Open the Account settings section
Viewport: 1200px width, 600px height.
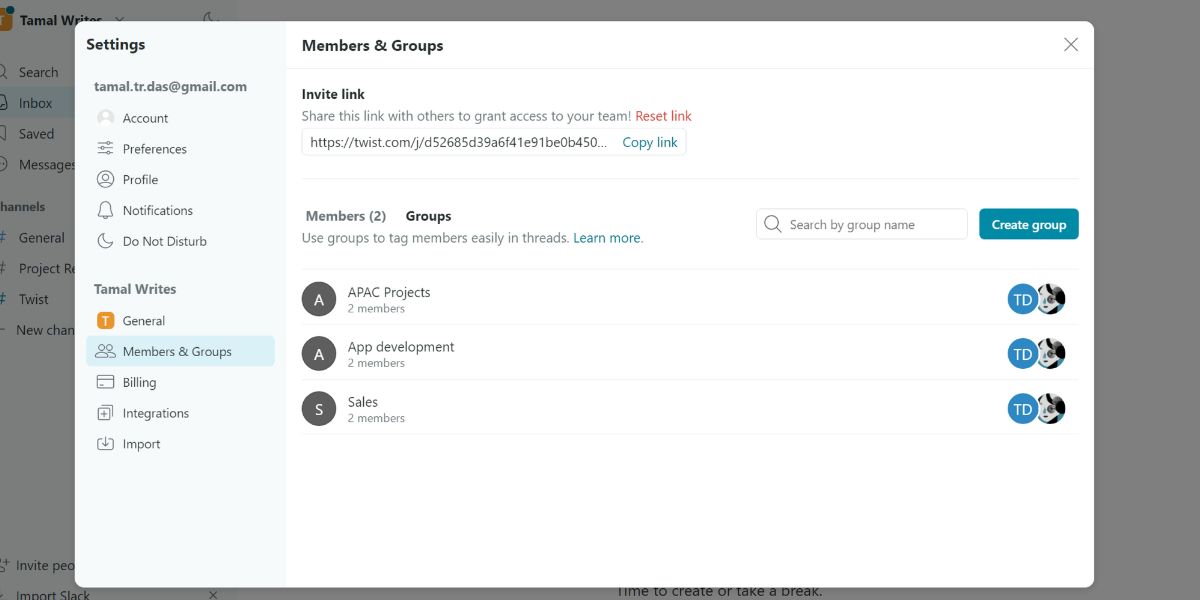(x=145, y=117)
